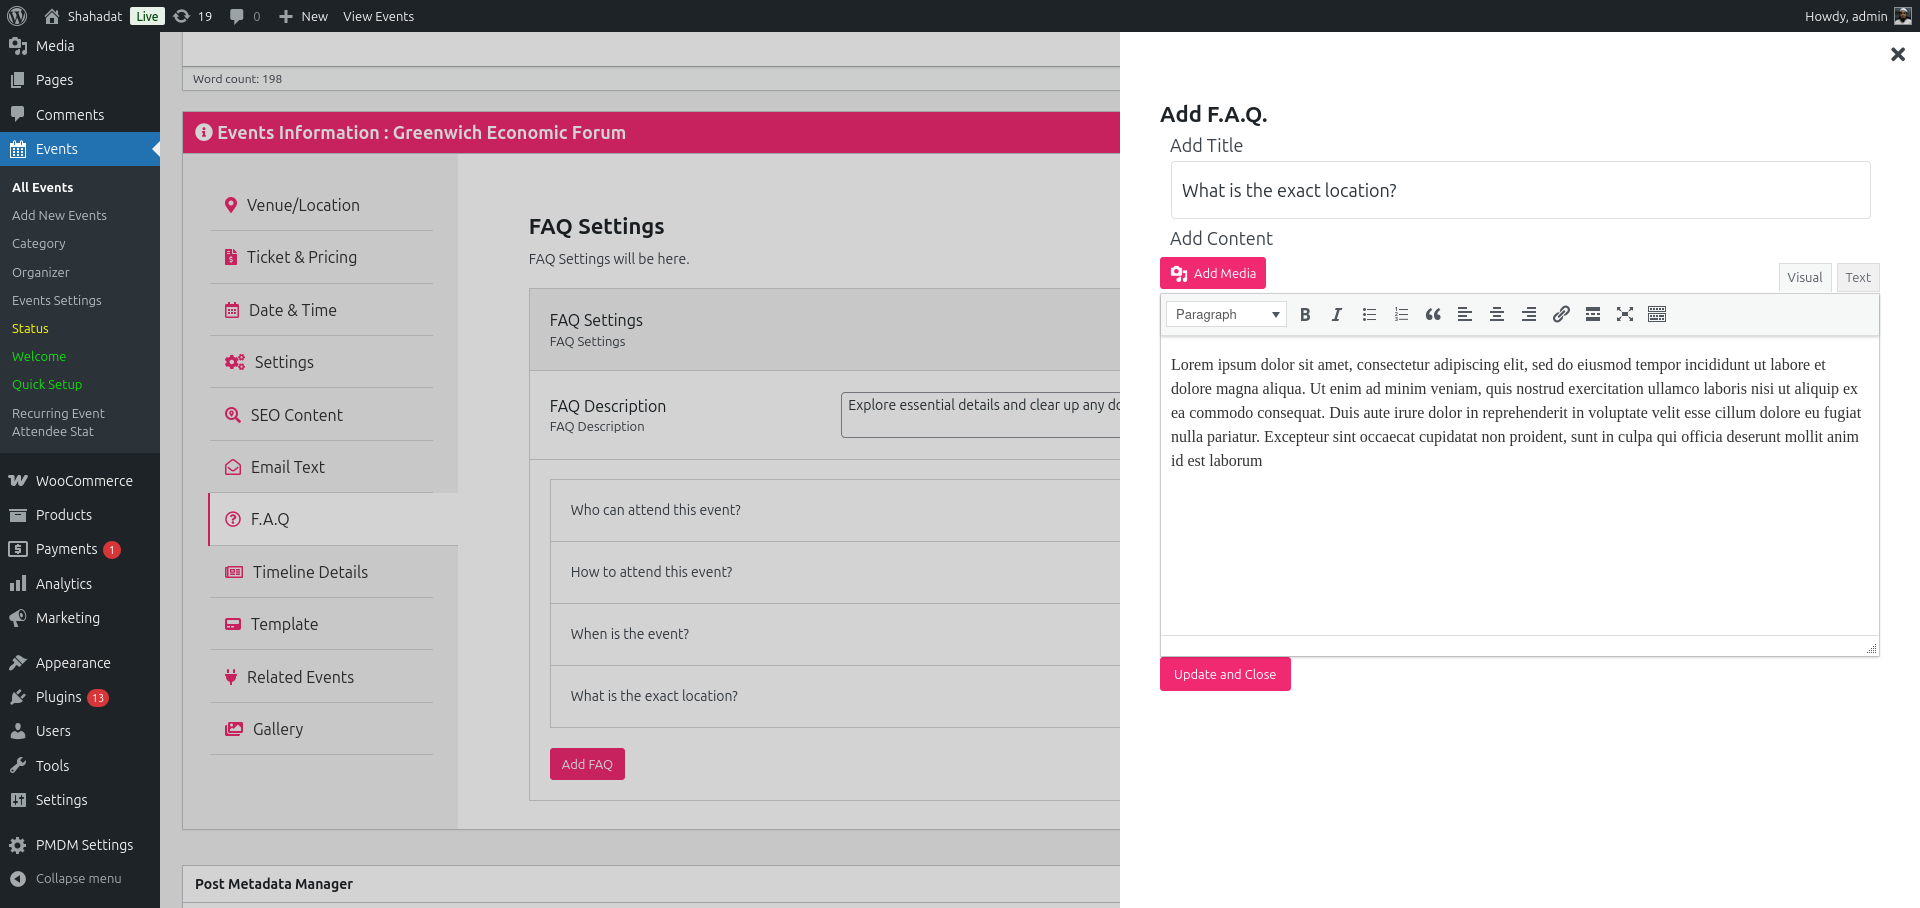
Task: Edit the F.A.Q. title input field
Action: click(x=1520, y=190)
